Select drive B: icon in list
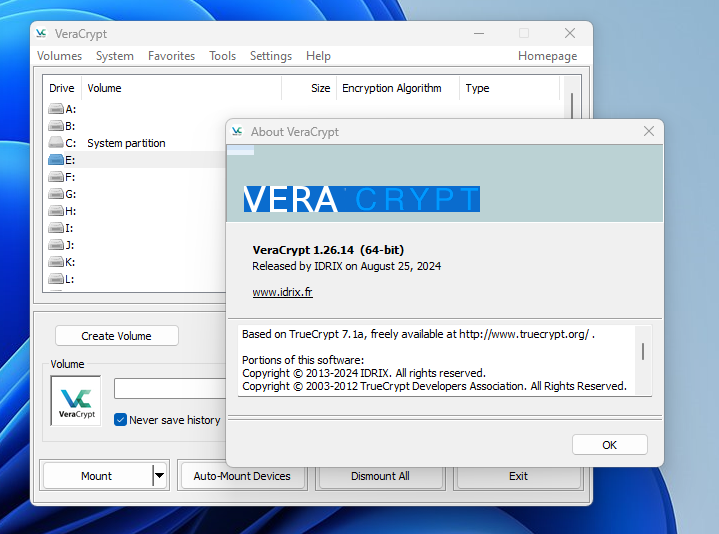The height and width of the screenshot is (534, 719). (x=56, y=126)
